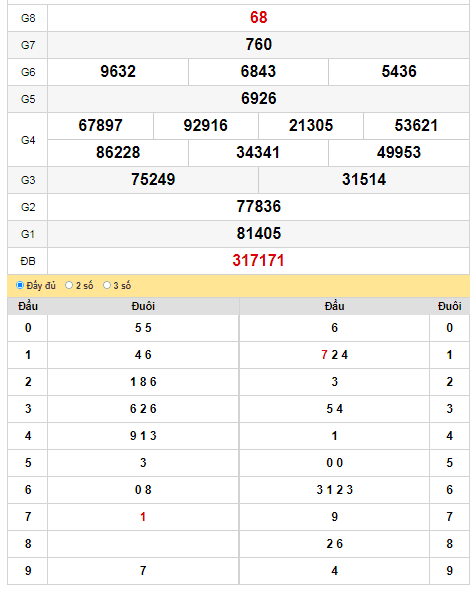Viewport: 474px width, 590px height.
Task: Click the G8 prize number 68
Action: pos(258,17)
